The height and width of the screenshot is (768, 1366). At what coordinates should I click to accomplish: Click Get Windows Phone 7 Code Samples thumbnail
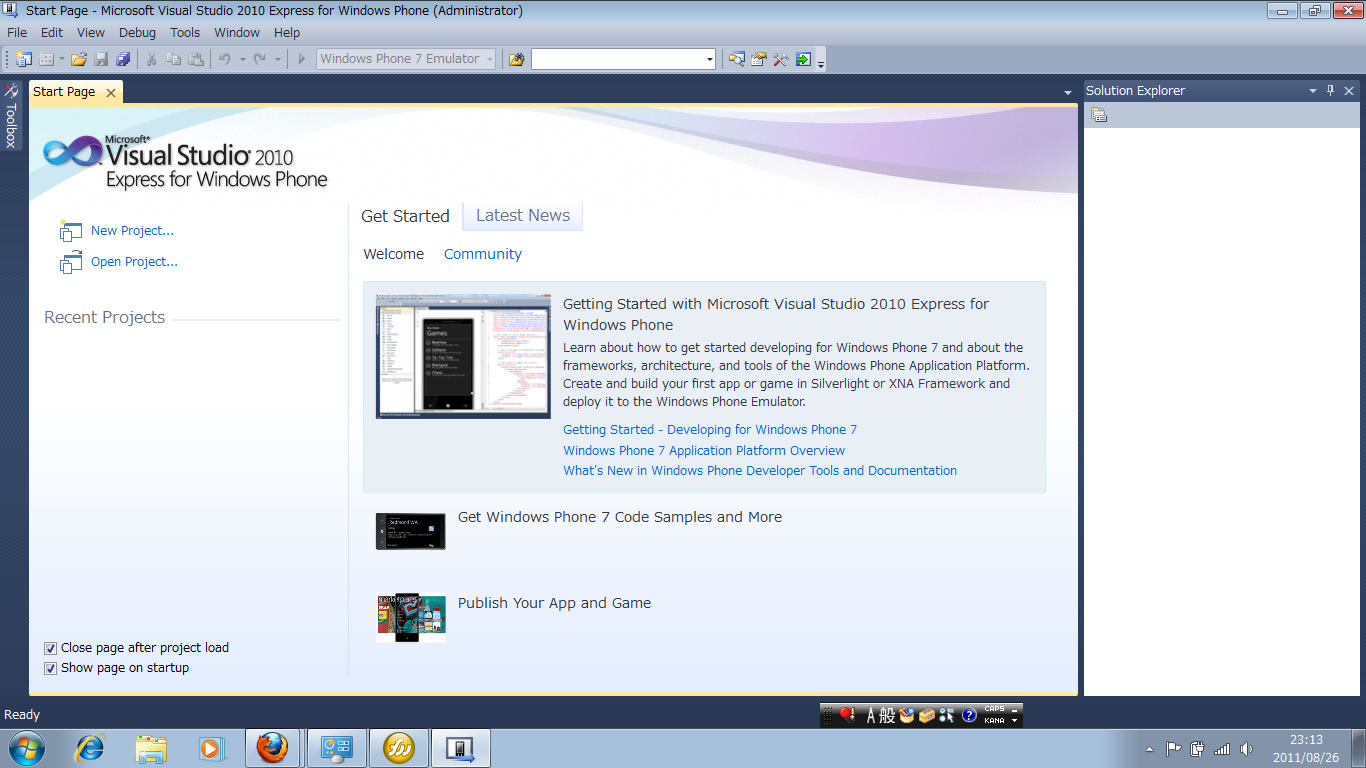coord(411,531)
